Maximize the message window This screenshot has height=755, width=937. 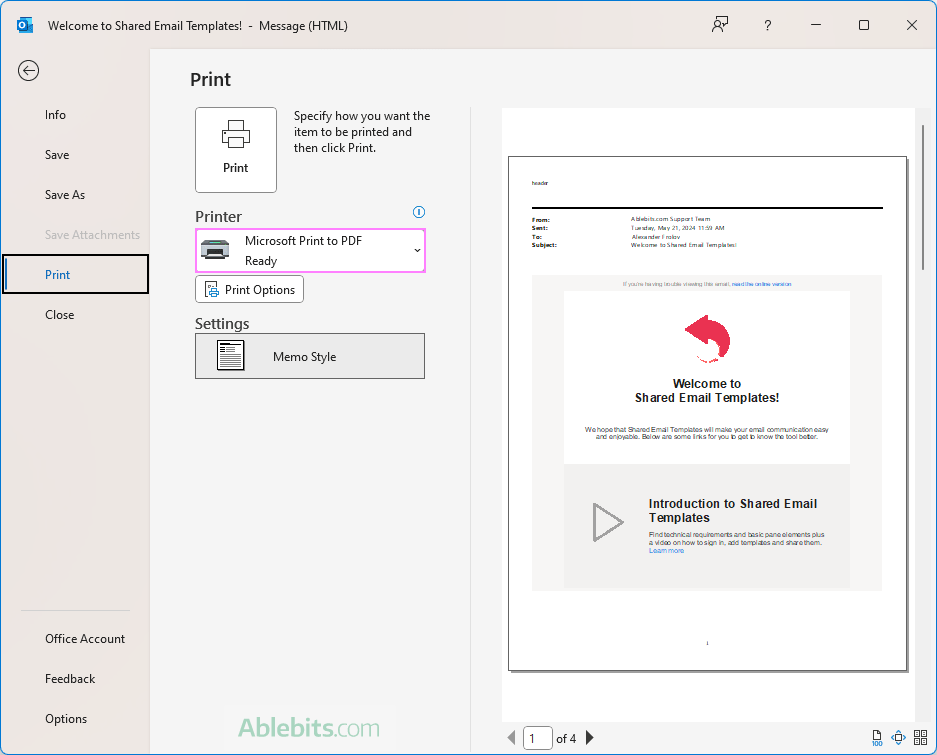tap(863, 25)
